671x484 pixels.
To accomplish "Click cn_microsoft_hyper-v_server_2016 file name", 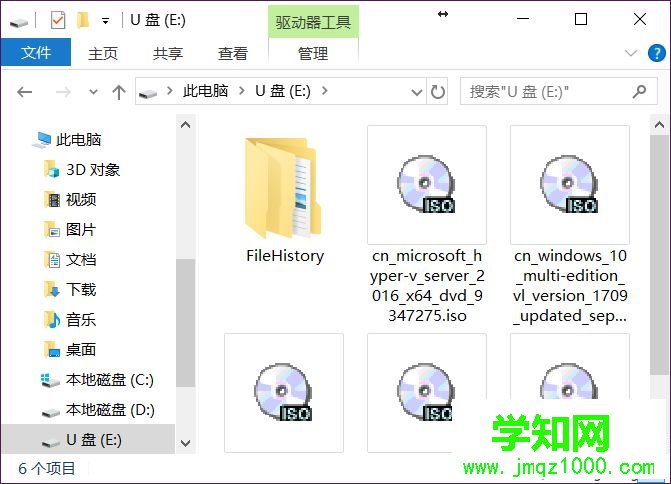I will coord(427,285).
